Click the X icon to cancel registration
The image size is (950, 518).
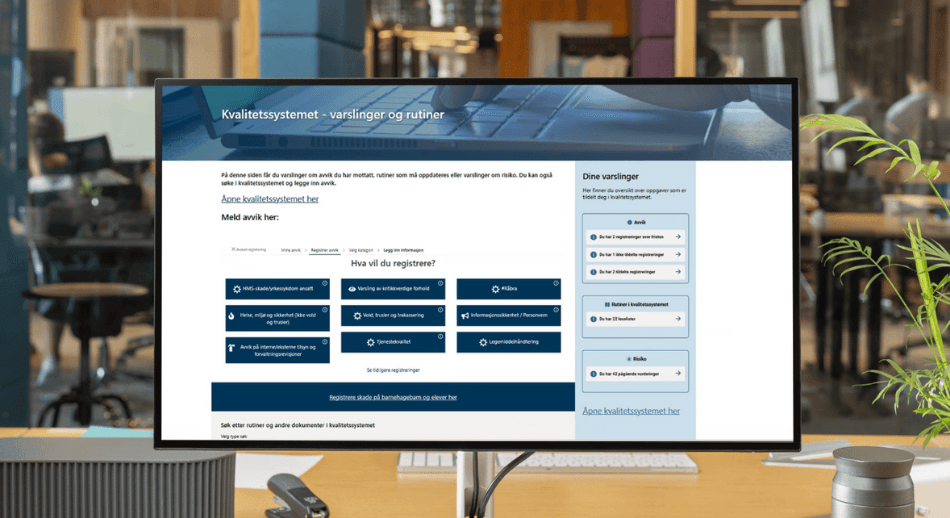tap(233, 249)
